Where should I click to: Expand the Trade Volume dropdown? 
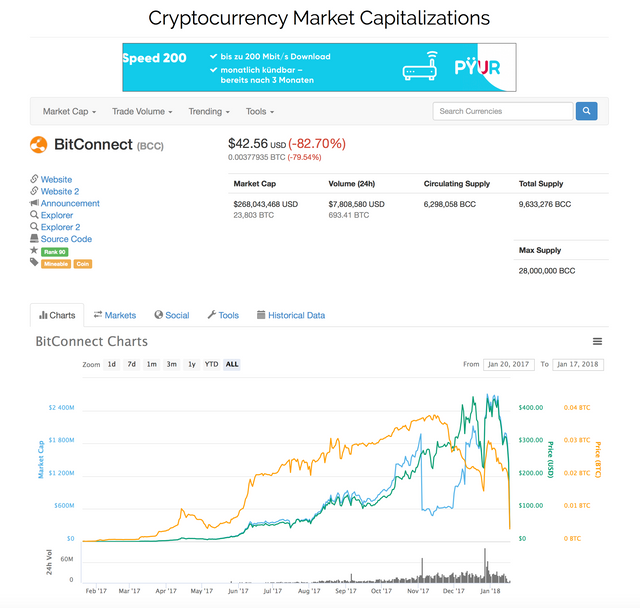[142, 112]
